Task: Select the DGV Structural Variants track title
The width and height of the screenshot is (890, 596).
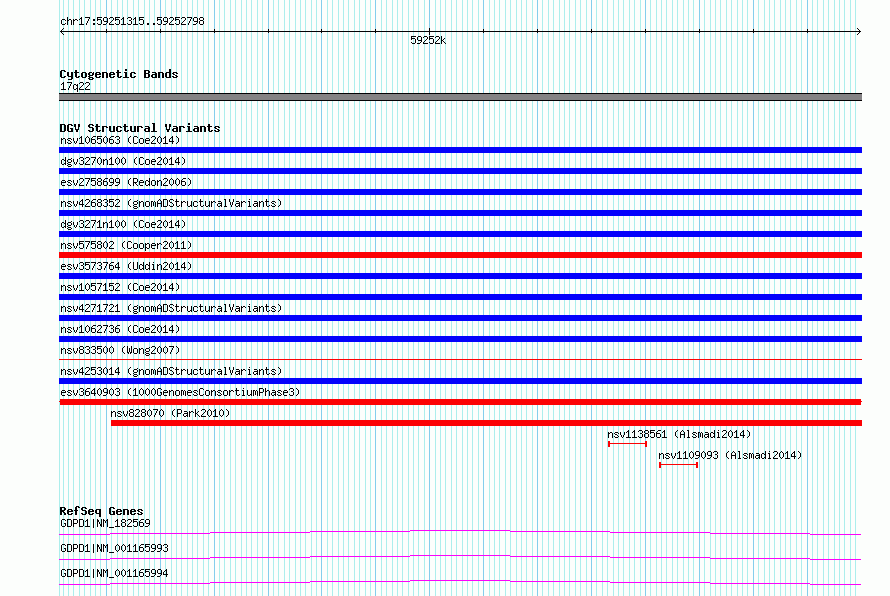Action: pyautogui.click(x=140, y=128)
